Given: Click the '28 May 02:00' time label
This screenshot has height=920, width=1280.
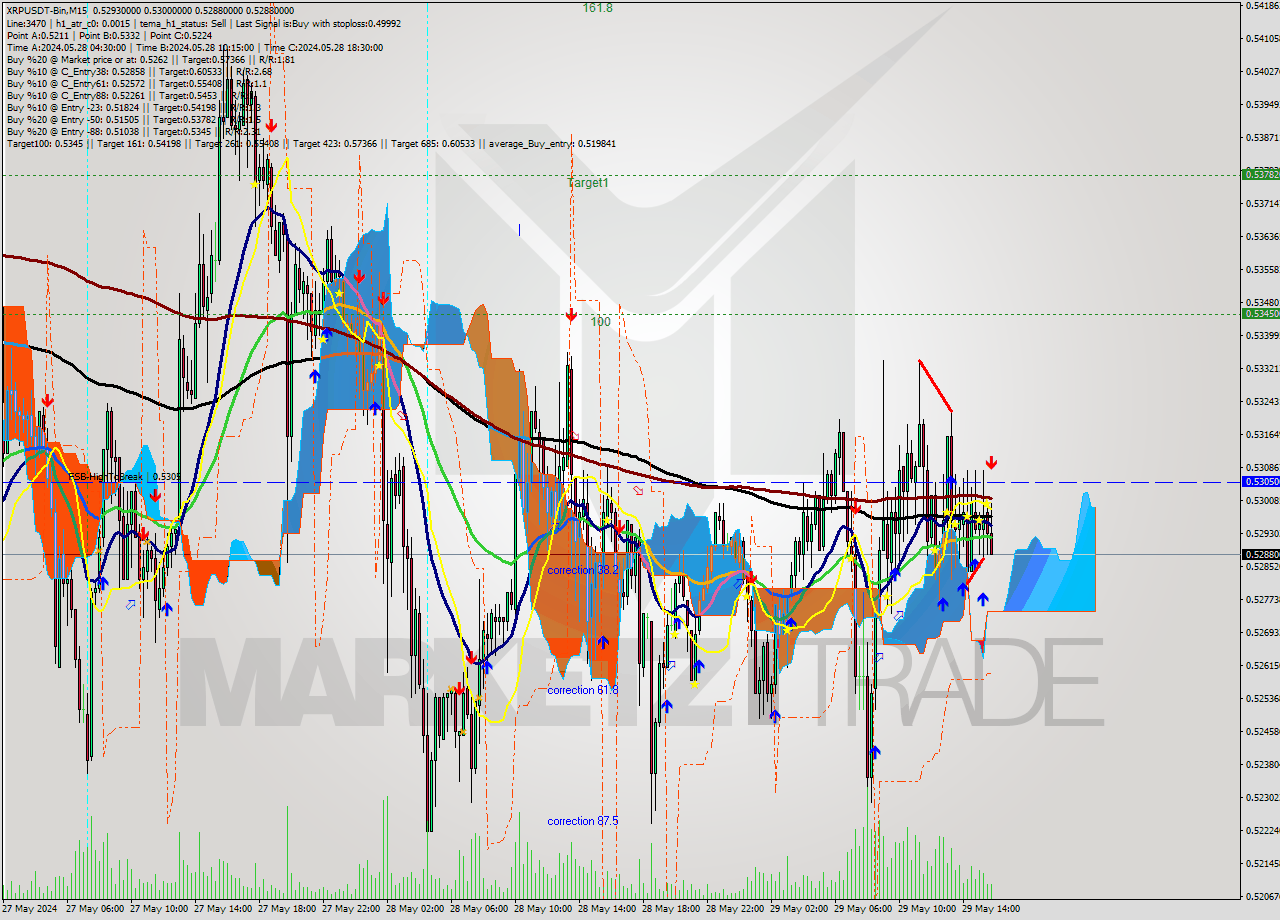Looking at the screenshot, I should (x=415, y=909).
